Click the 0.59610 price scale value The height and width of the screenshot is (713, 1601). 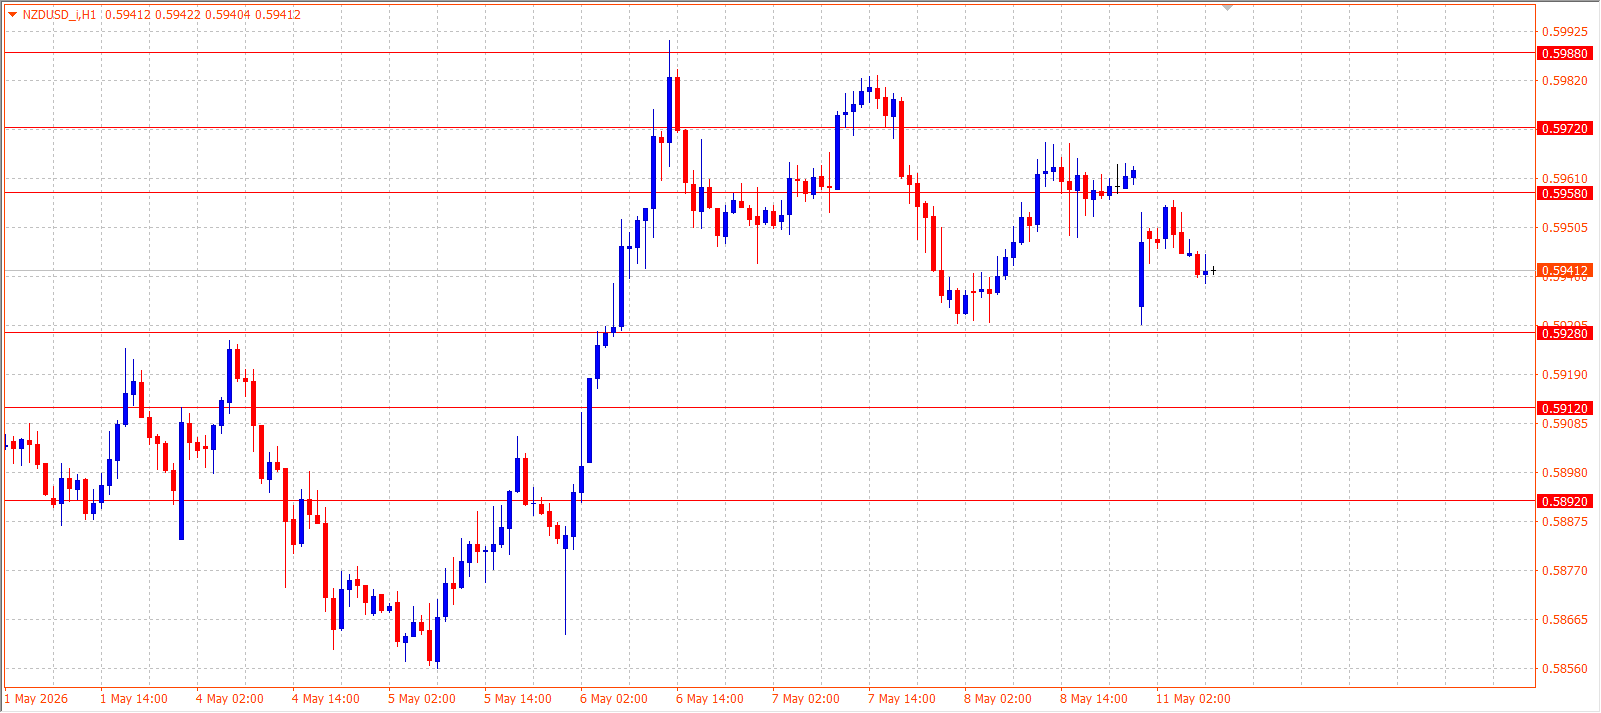click(x=1565, y=179)
